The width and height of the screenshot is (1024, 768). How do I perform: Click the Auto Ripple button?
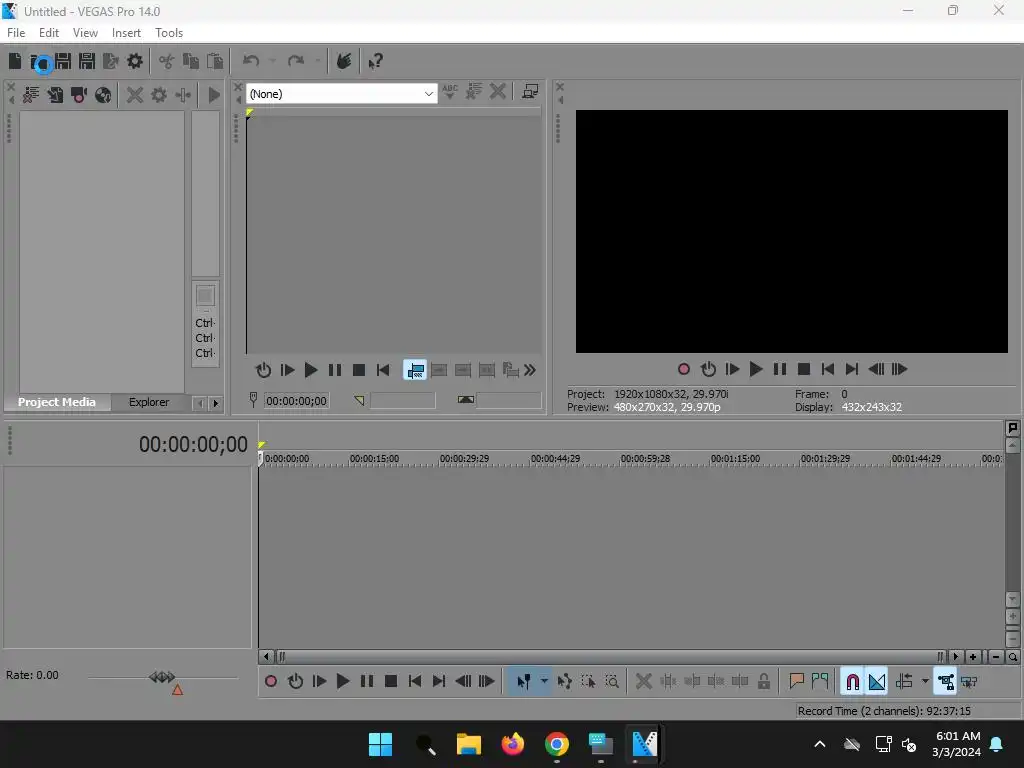904,682
